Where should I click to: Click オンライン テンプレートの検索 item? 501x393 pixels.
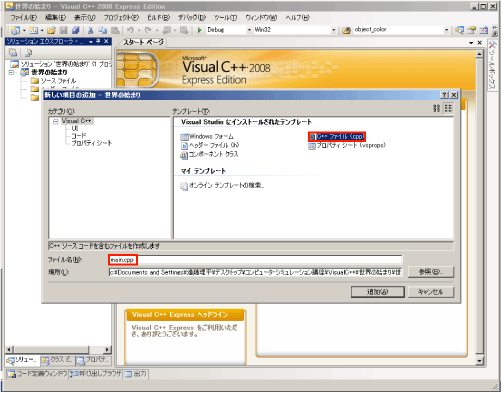pos(222,186)
